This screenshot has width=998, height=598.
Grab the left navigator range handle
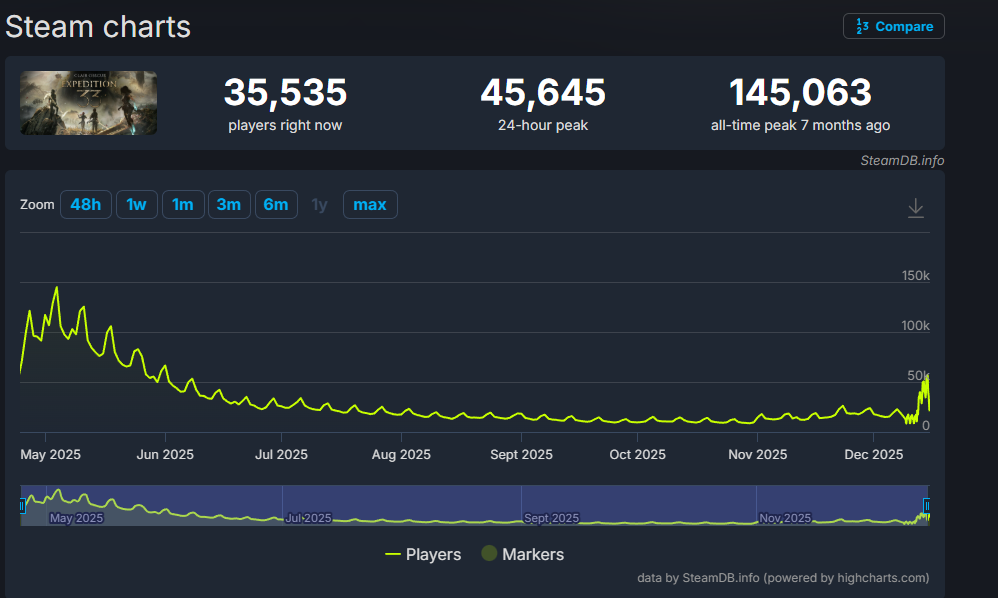(x=22, y=506)
